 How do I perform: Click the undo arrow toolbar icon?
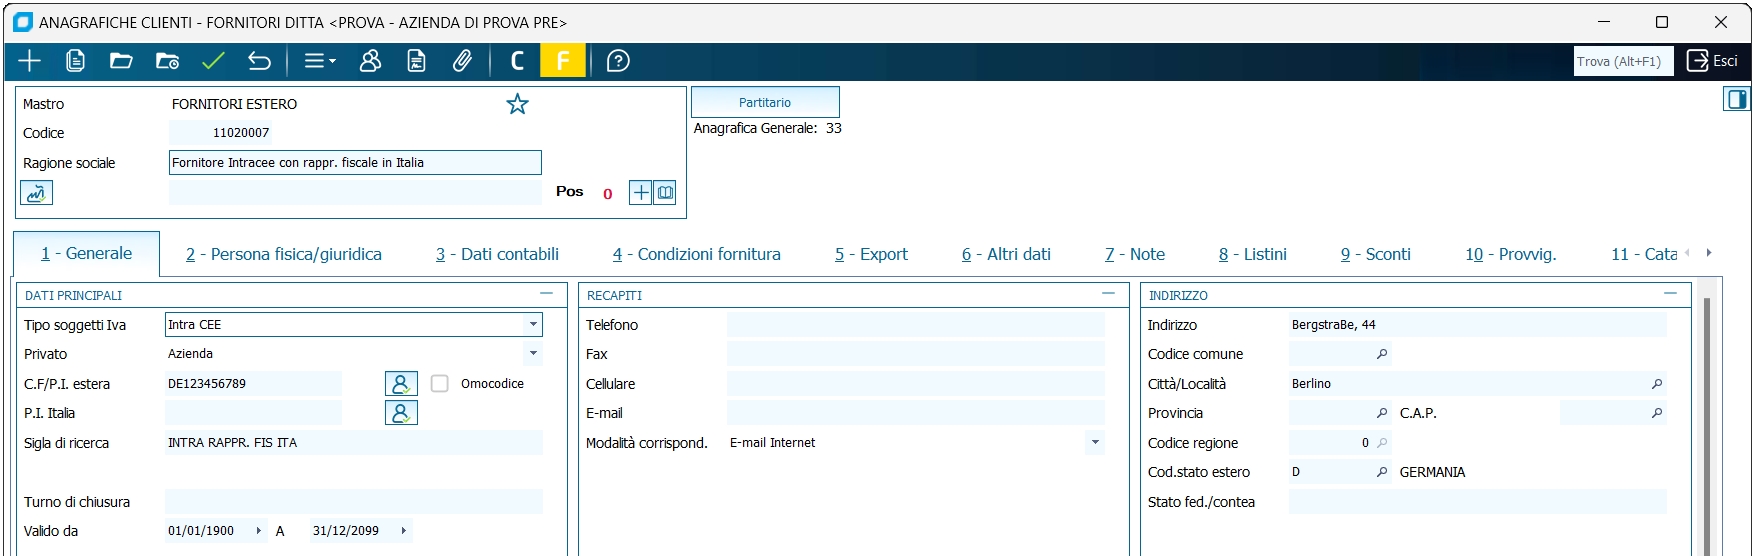pyautogui.click(x=259, y=61)
